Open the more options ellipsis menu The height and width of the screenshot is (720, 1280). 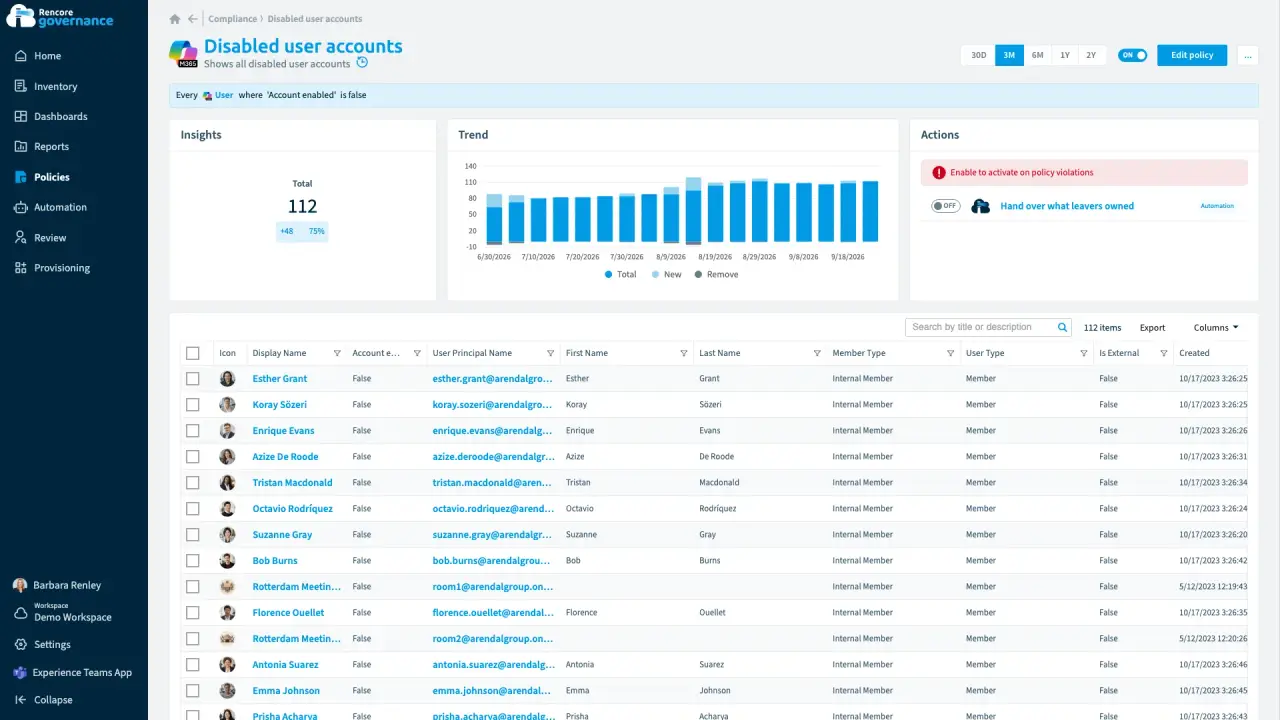[1248, 55]
